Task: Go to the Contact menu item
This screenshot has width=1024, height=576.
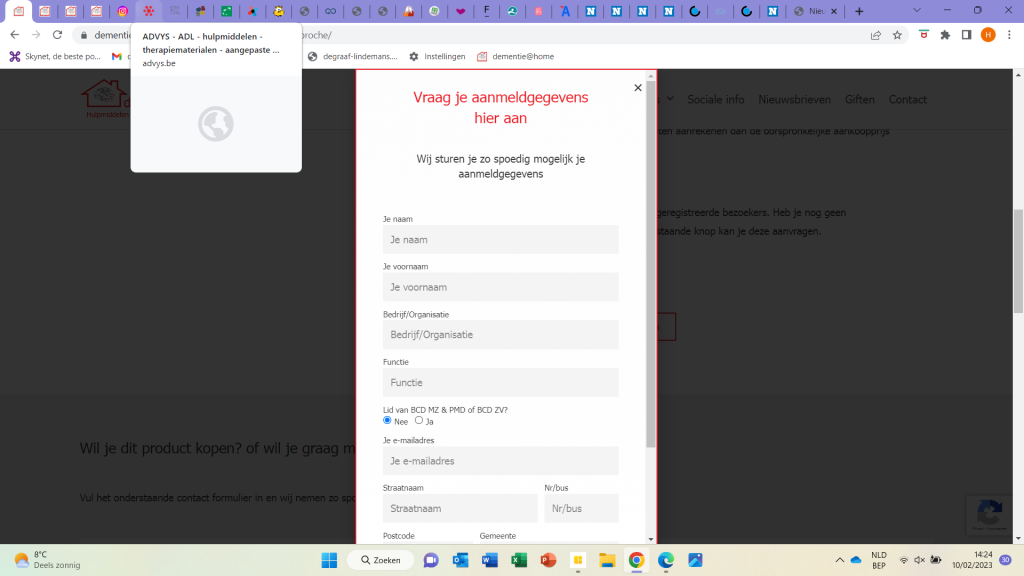Action: 907,100
